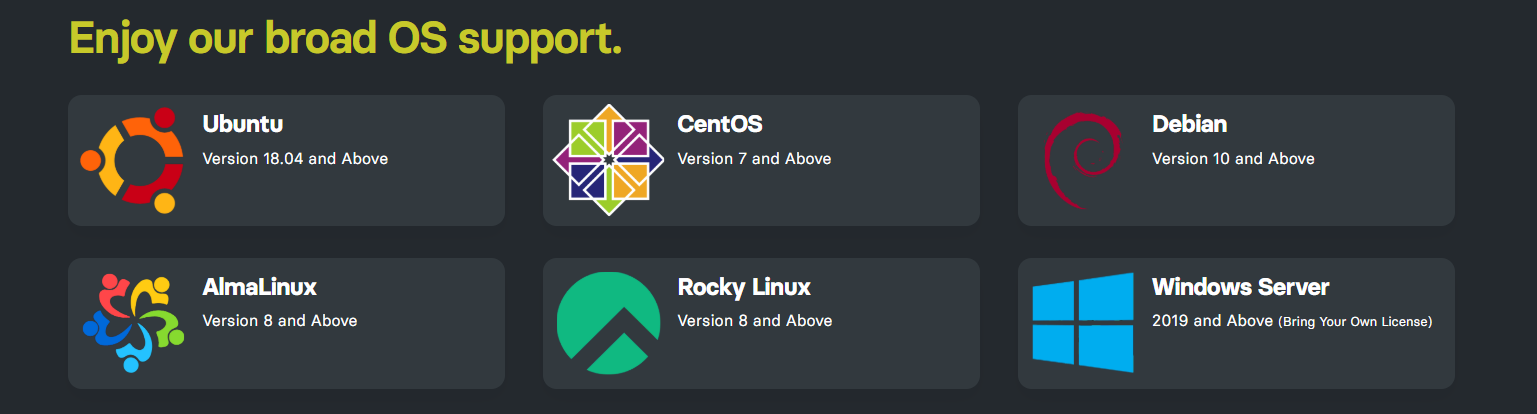Click "Version 18.04 and Above" text
This screenshot has width=1537, height=414.
(x=295, y=159)
